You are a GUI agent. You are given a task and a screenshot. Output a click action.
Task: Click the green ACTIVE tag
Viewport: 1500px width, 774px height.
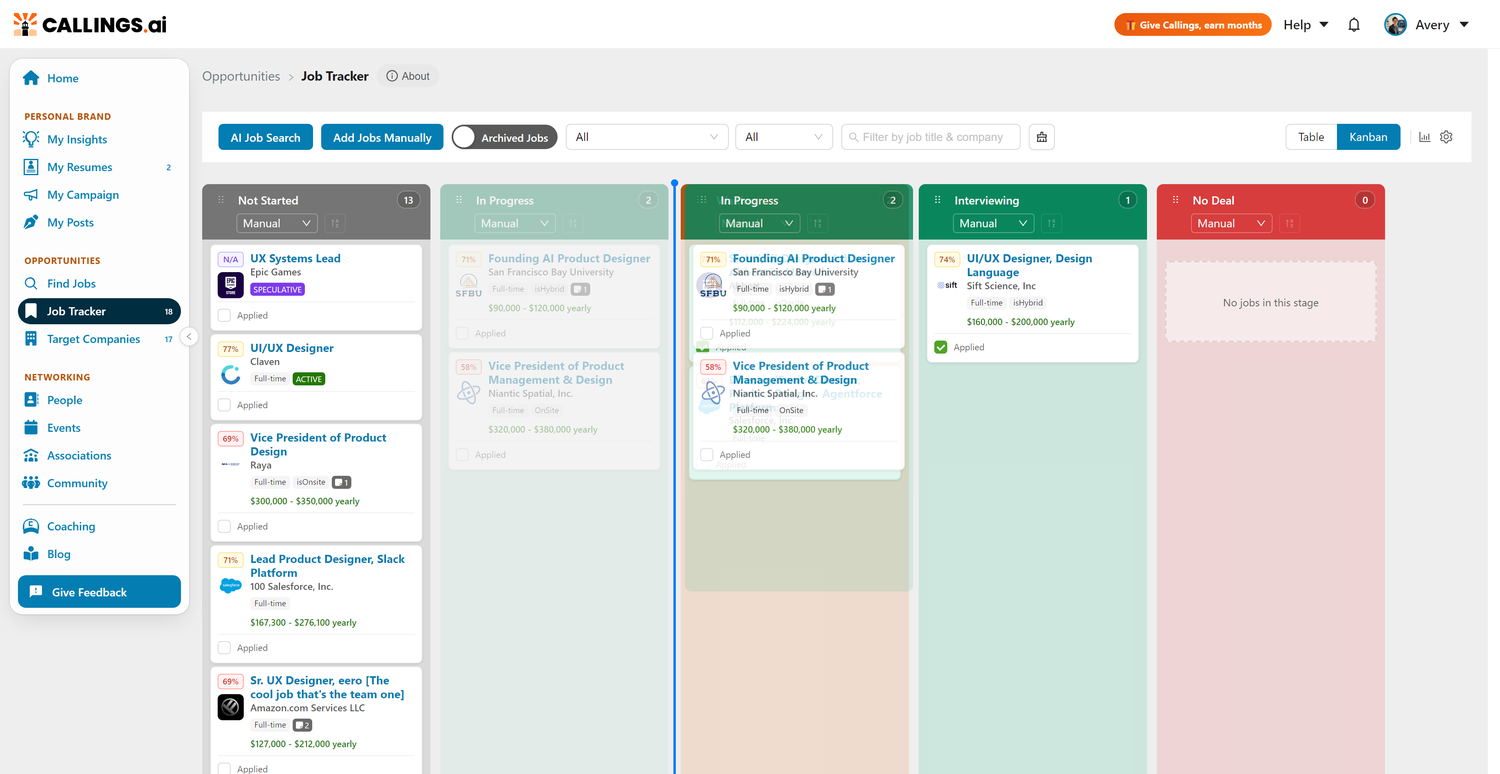[x=309, y=379]
